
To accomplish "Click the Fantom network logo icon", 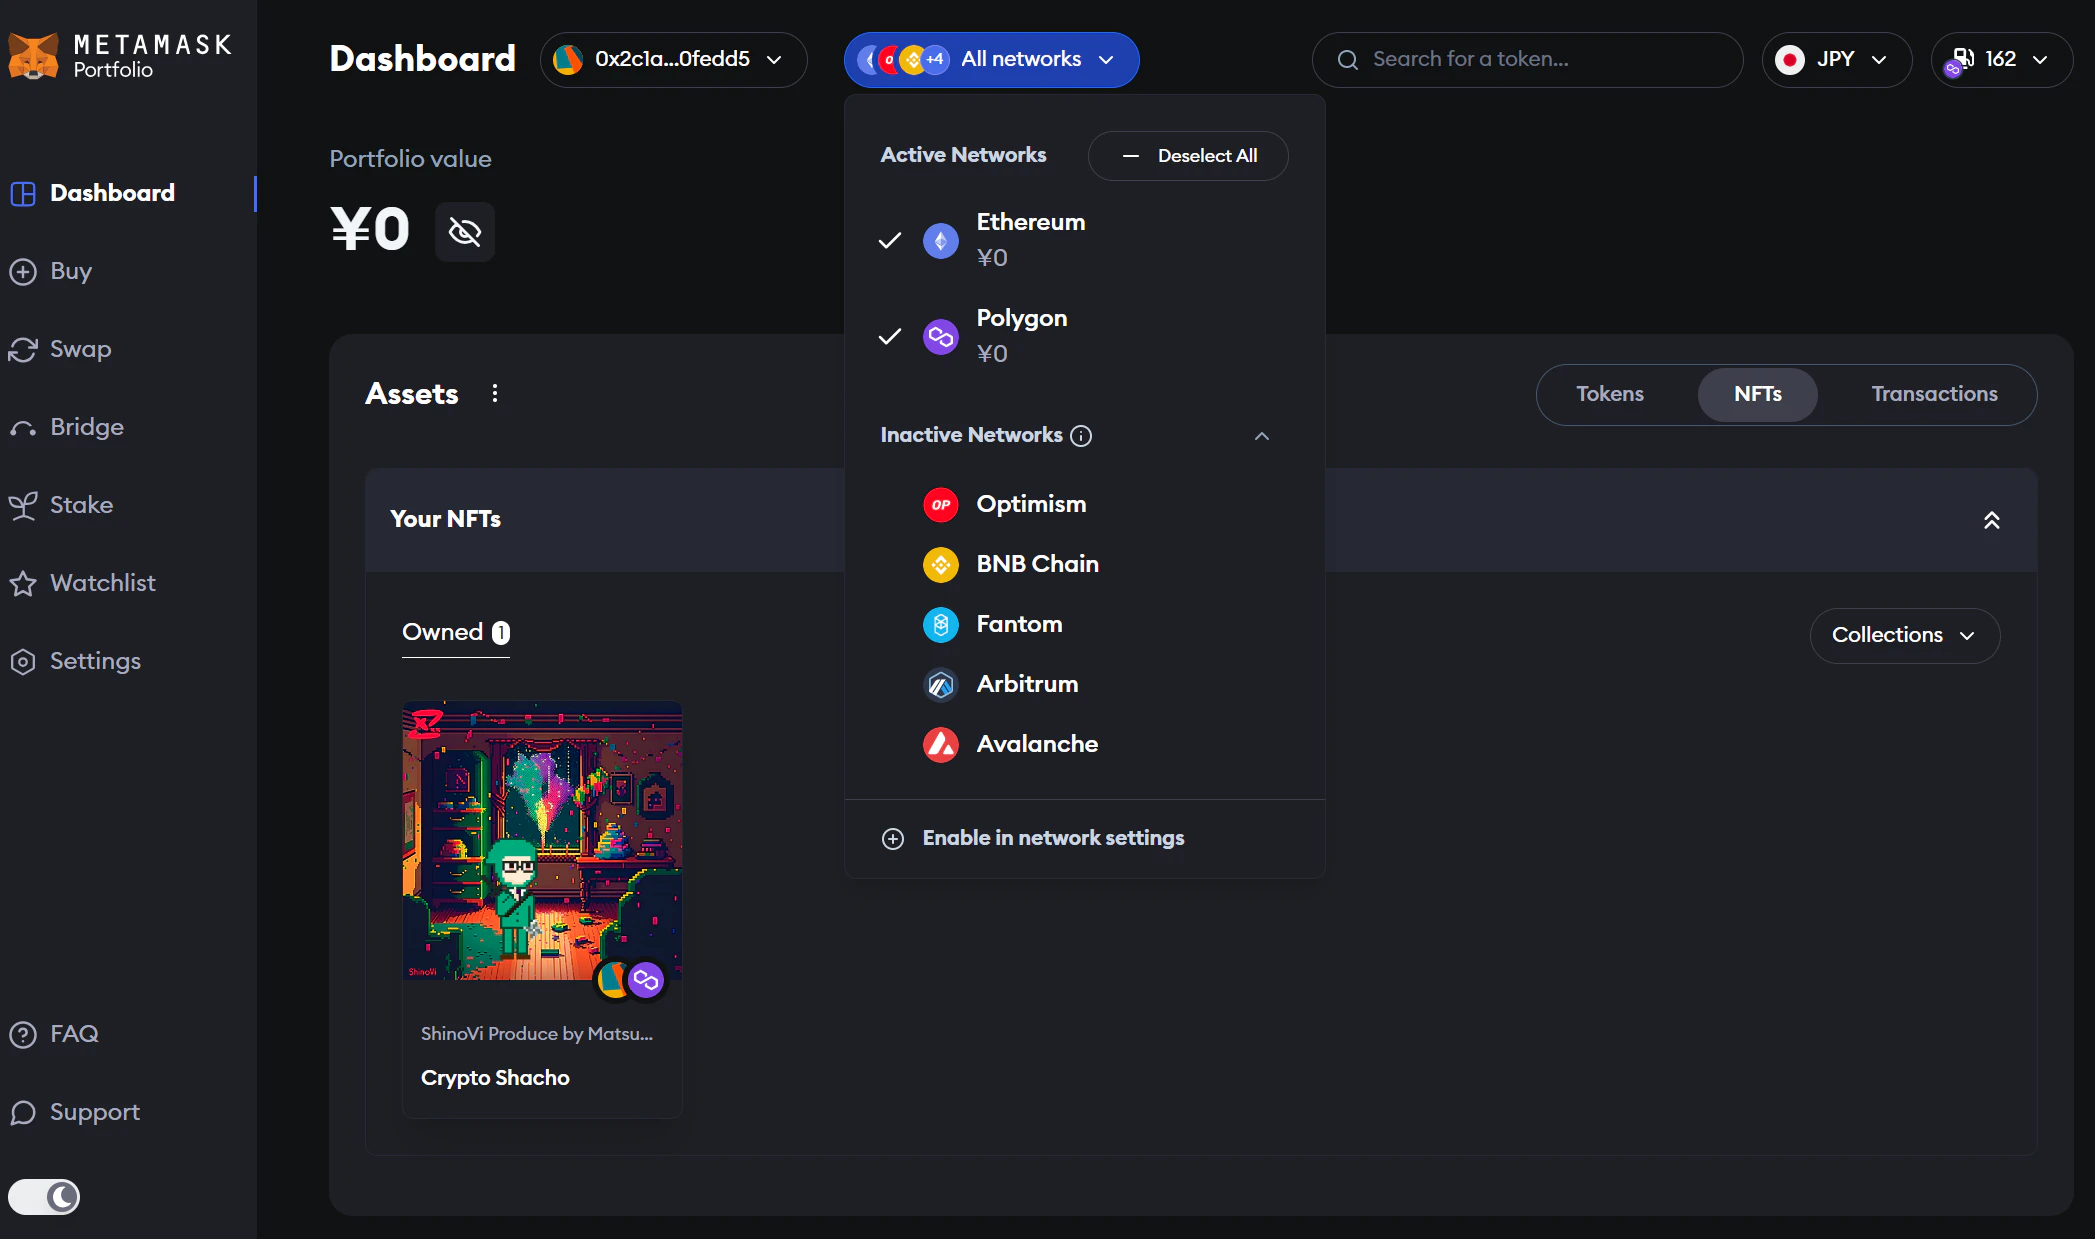I will coord(941,624).
